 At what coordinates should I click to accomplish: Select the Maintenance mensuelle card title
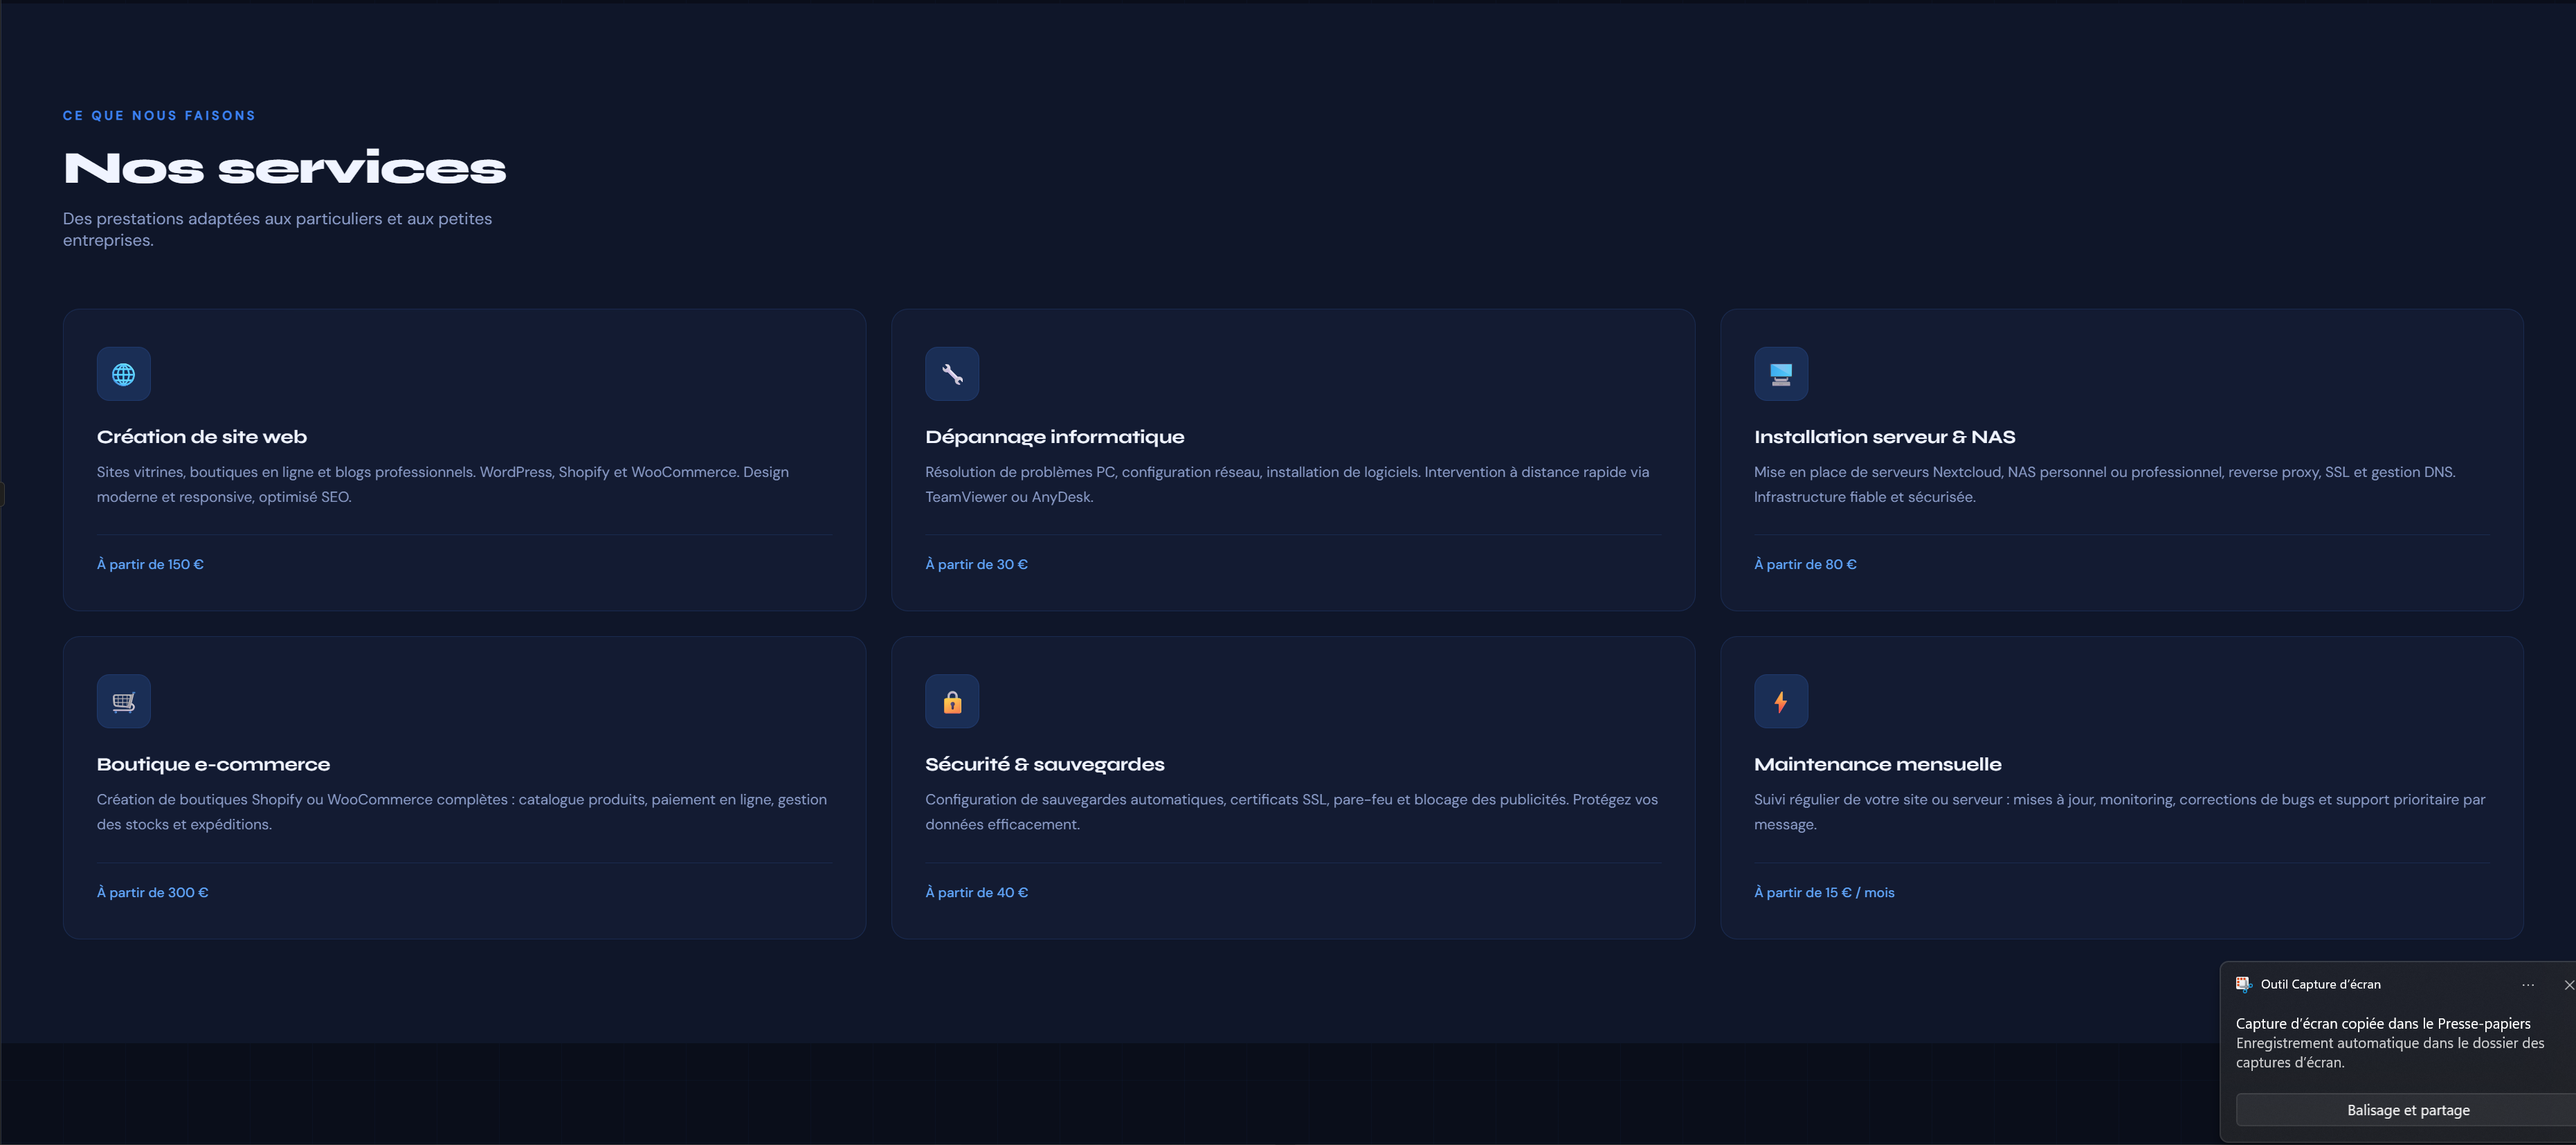click(x=1877, y=764)
